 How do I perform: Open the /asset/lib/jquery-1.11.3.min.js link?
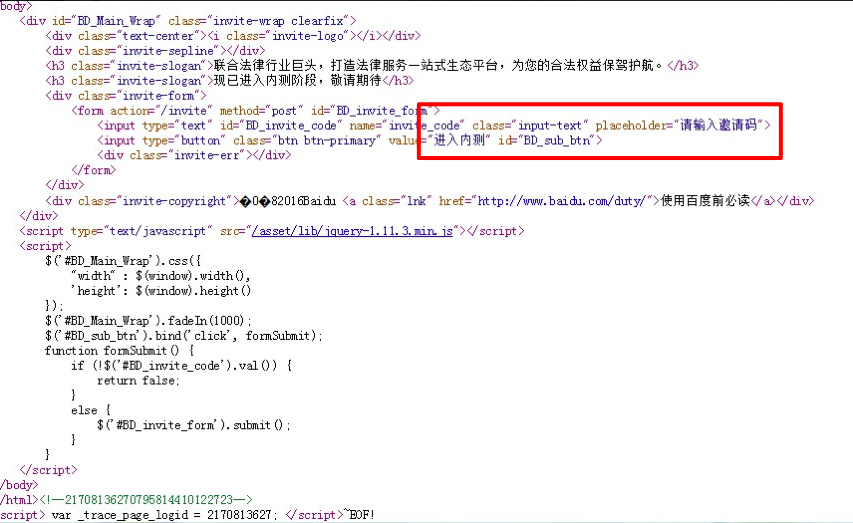coord(353,231)
